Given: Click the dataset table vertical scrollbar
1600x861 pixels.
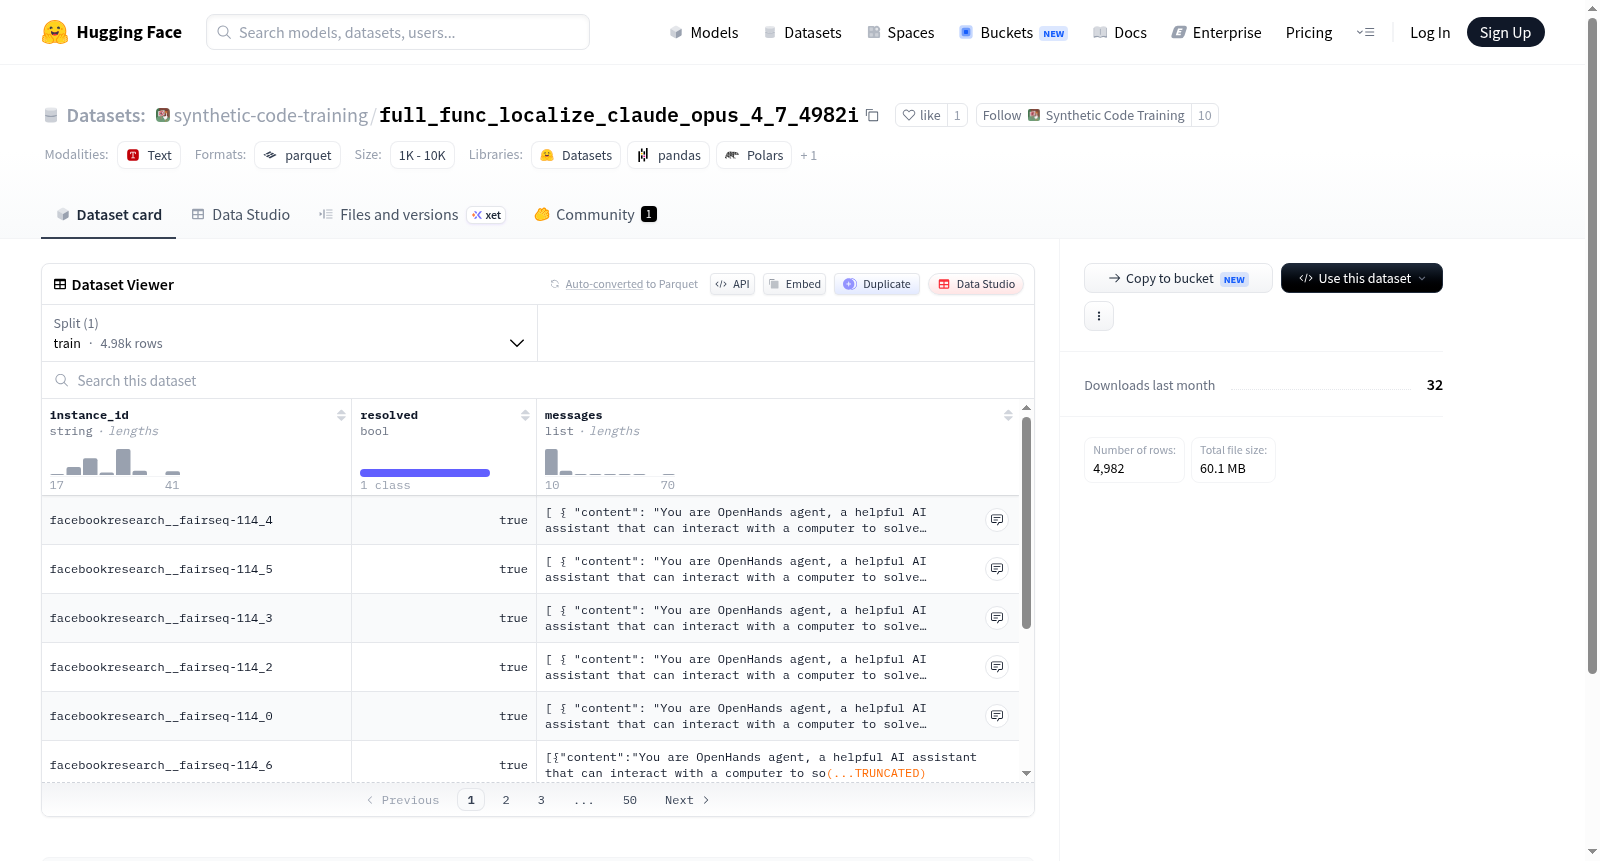Looking at the screenshot, I should [1026, 523].
